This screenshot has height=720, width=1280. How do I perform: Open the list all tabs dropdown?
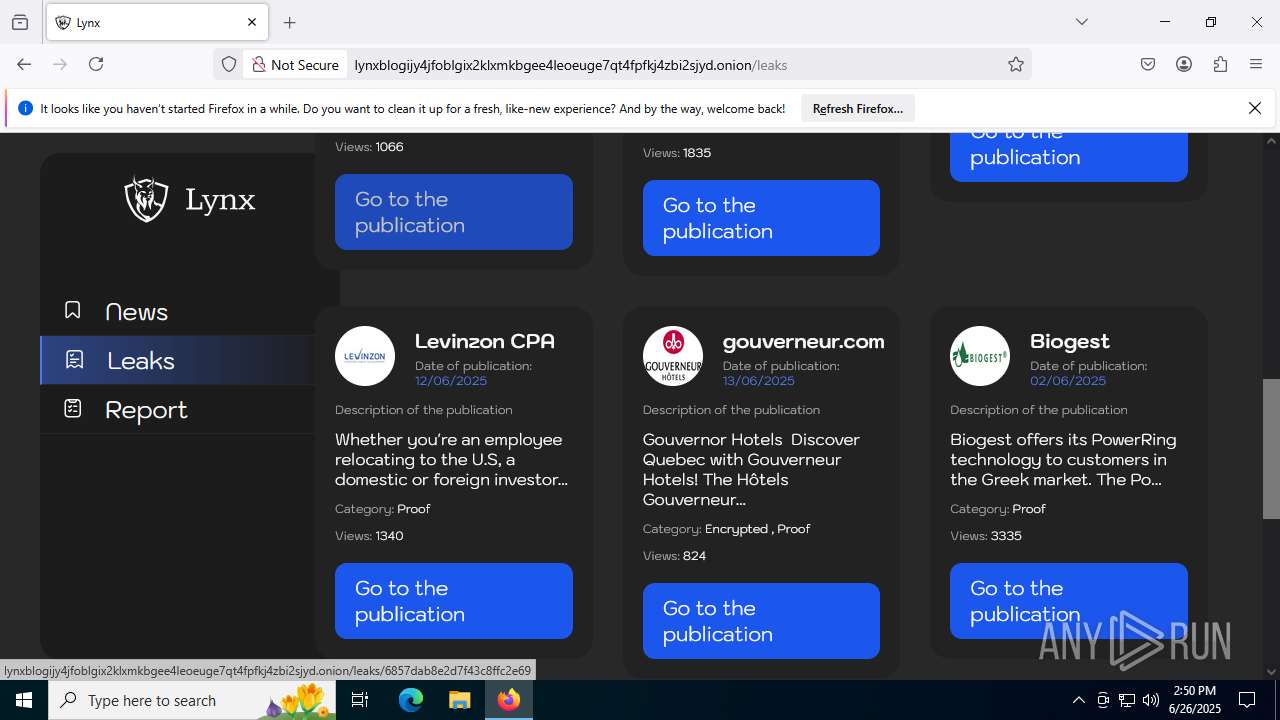(x=1081, y=22)
